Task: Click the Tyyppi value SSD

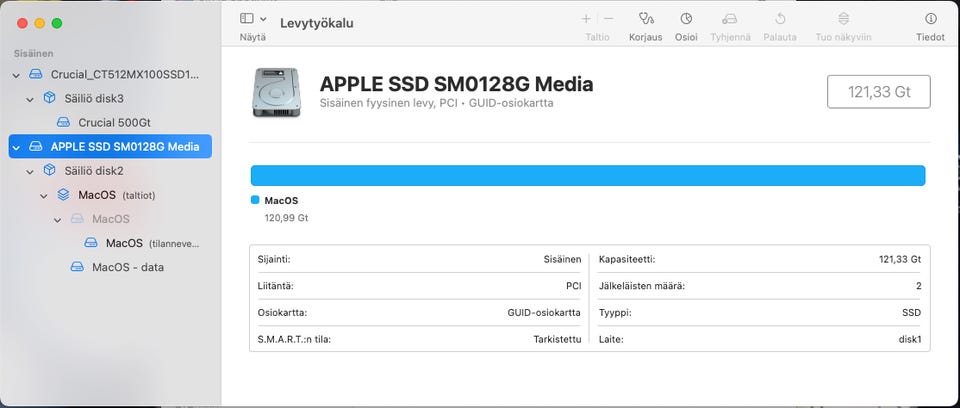Action: click(x=911, y=312)
